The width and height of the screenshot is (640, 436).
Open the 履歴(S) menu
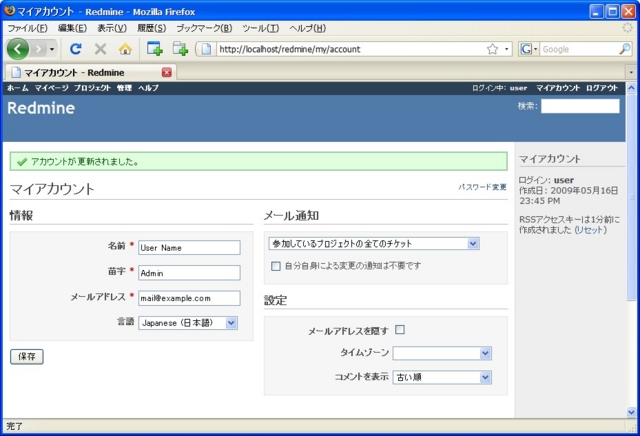151,28
